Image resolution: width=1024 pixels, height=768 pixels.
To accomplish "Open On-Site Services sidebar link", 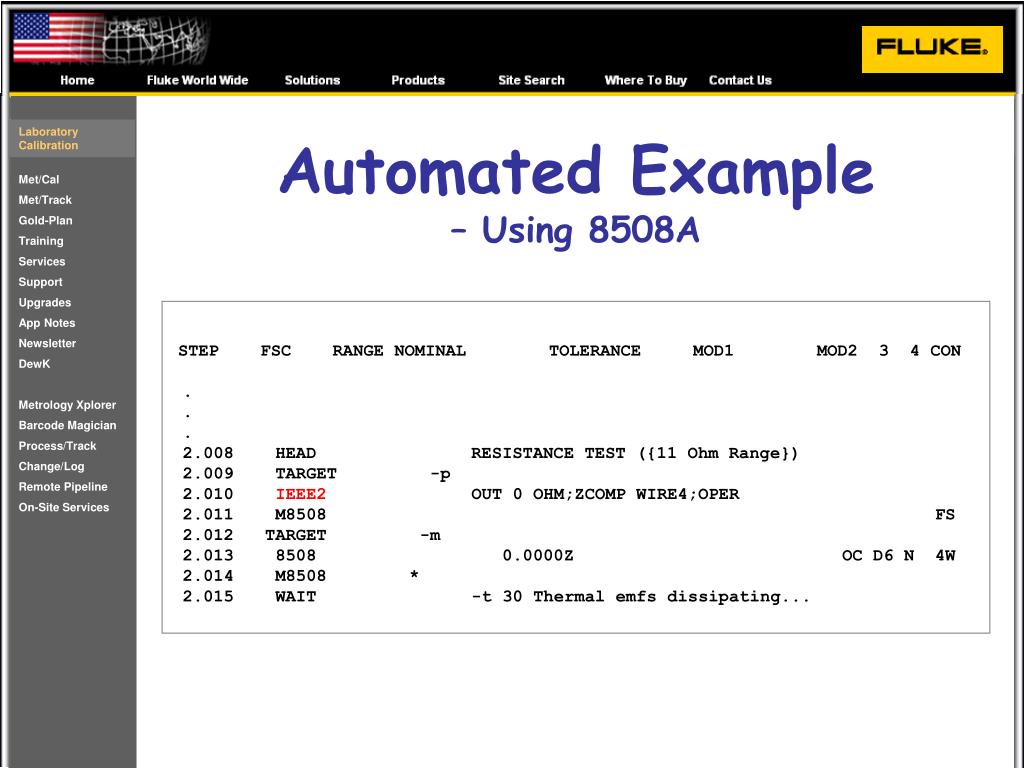I will click(x=63, y=507).
